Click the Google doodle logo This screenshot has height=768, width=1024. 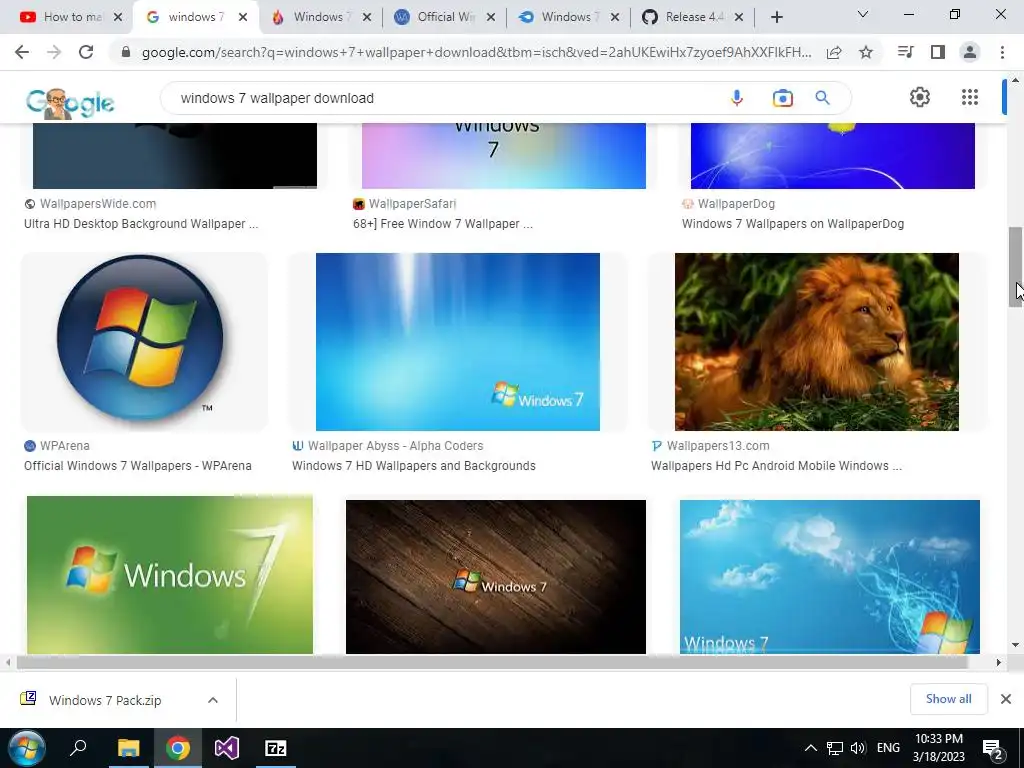70,103
